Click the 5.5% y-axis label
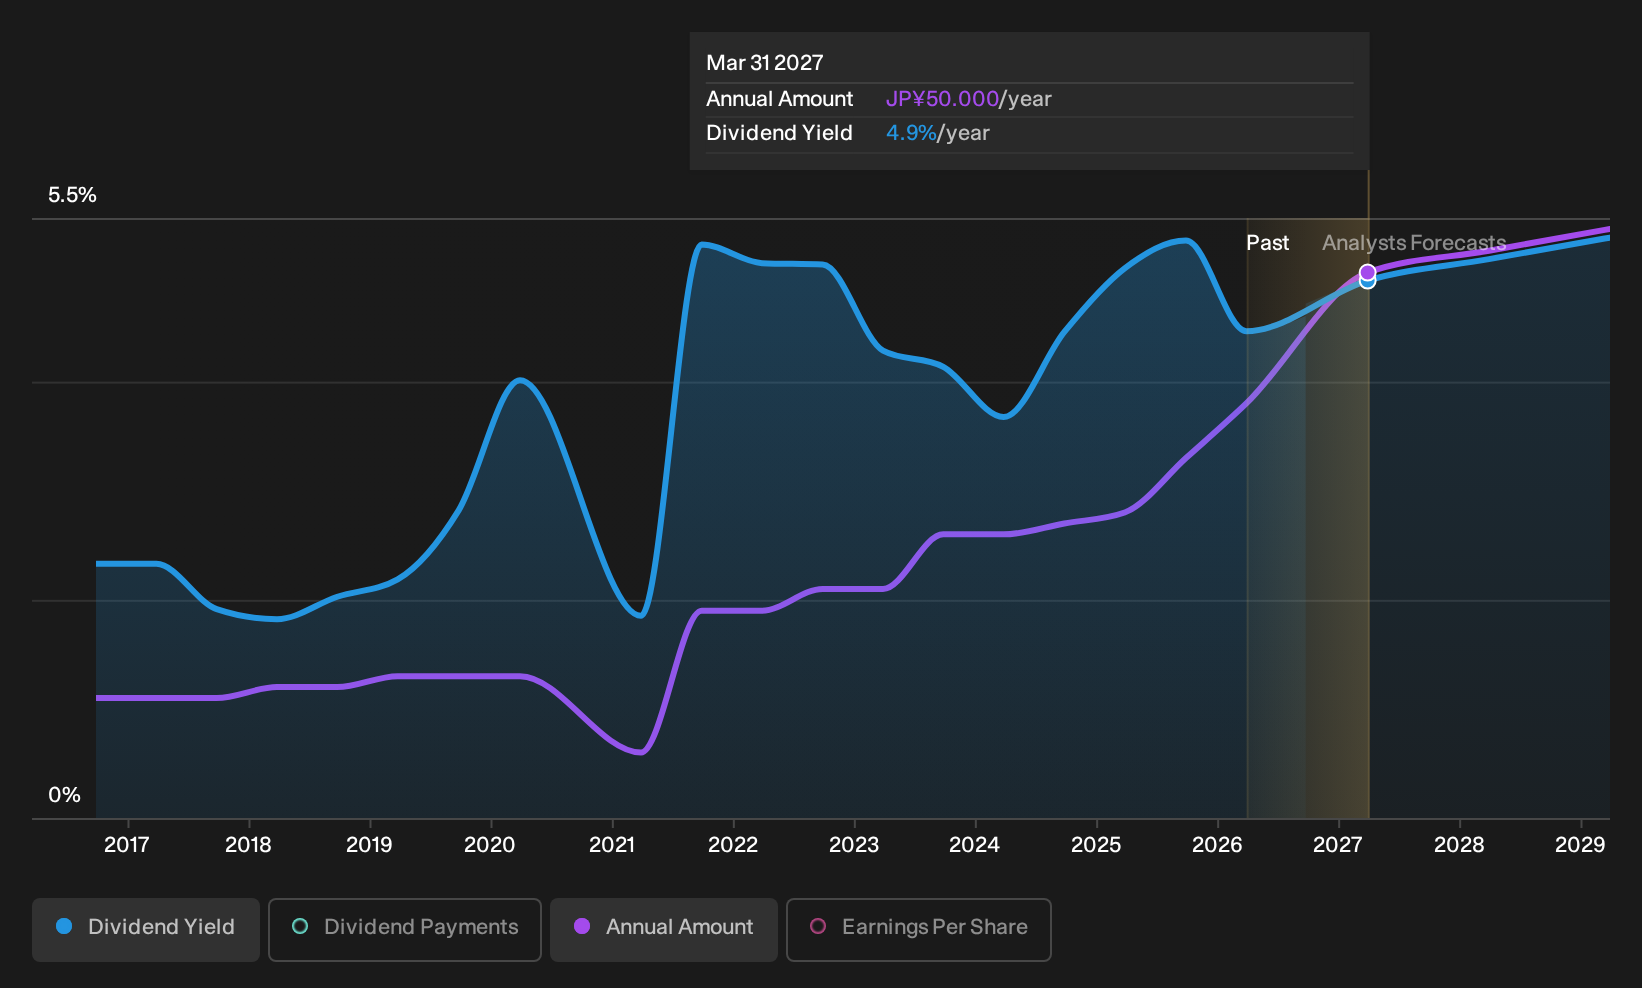Screen dimensions: 1642x988 click(x=72, y=195)
